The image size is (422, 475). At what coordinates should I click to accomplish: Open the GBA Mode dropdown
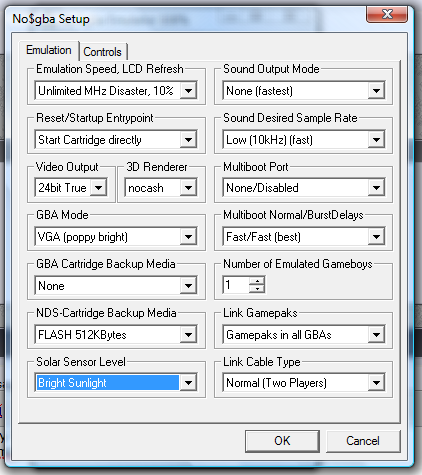pyautogui.click(x=116, y=237)
